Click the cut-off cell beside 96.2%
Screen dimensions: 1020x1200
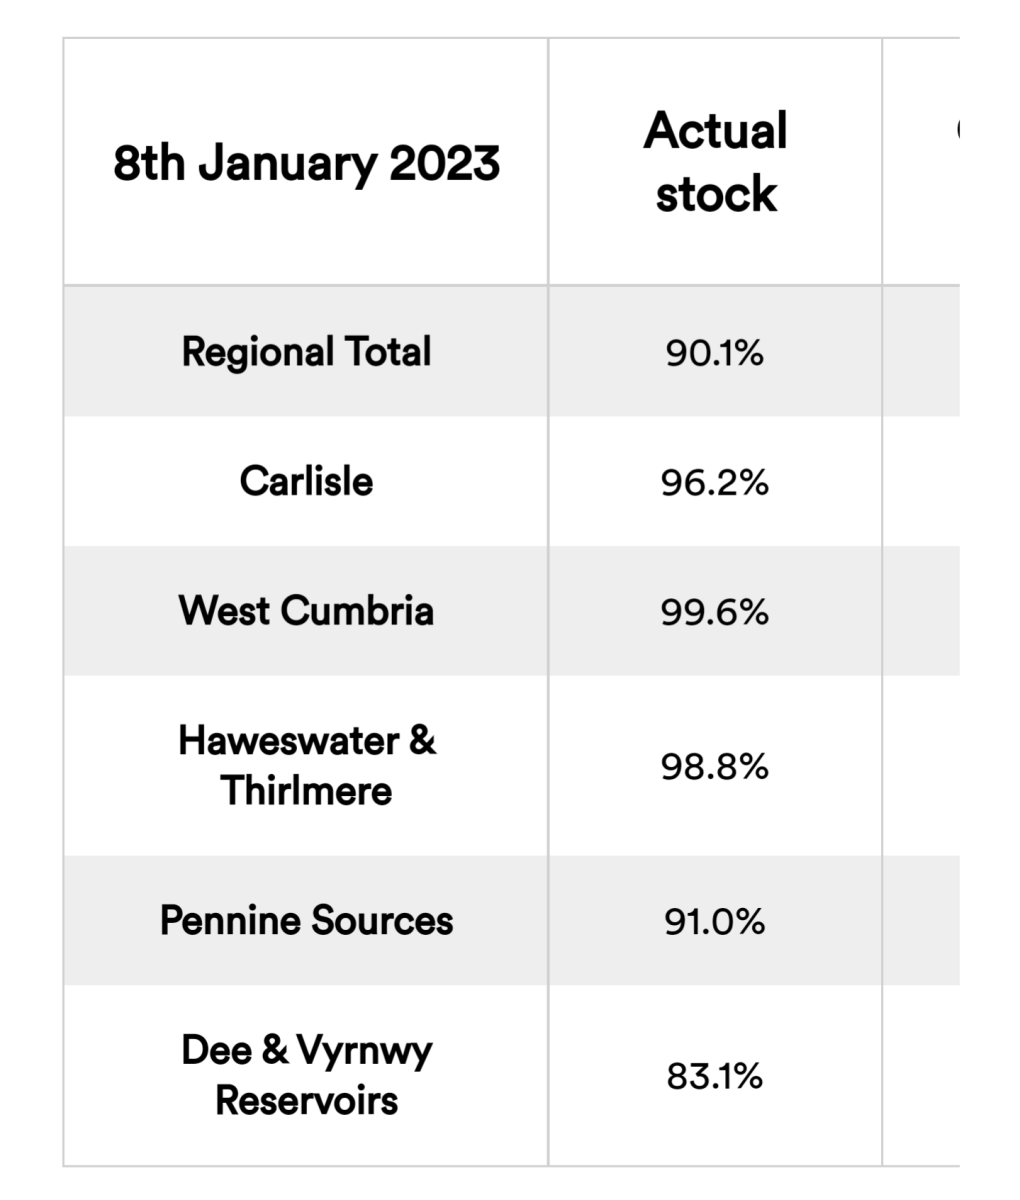tap(921, 481)
